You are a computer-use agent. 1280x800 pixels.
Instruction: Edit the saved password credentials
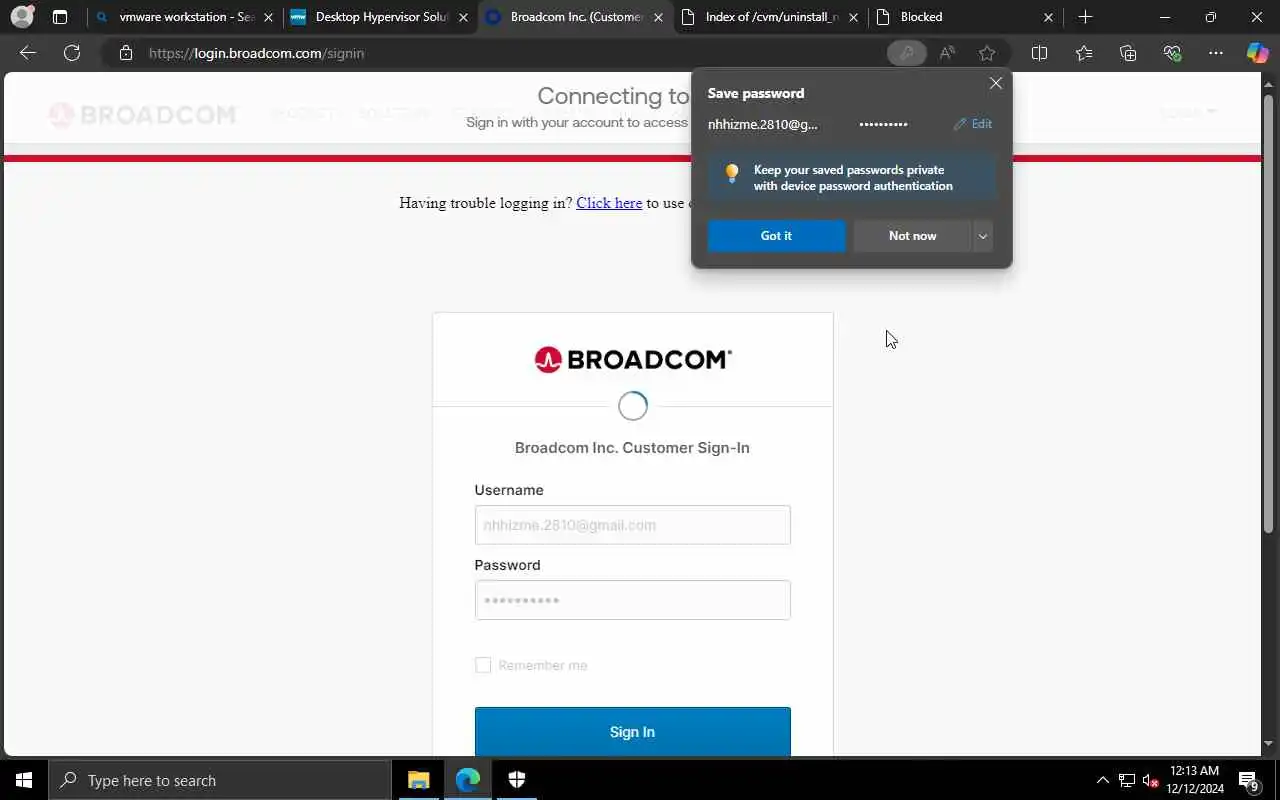[x=973, y=124]
